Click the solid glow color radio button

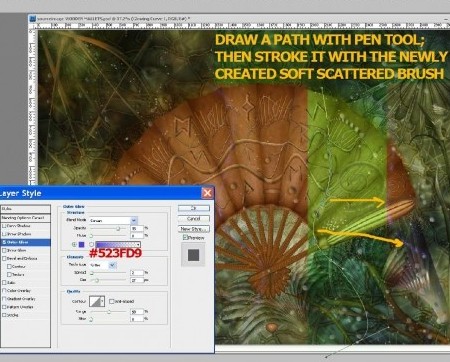74,244
